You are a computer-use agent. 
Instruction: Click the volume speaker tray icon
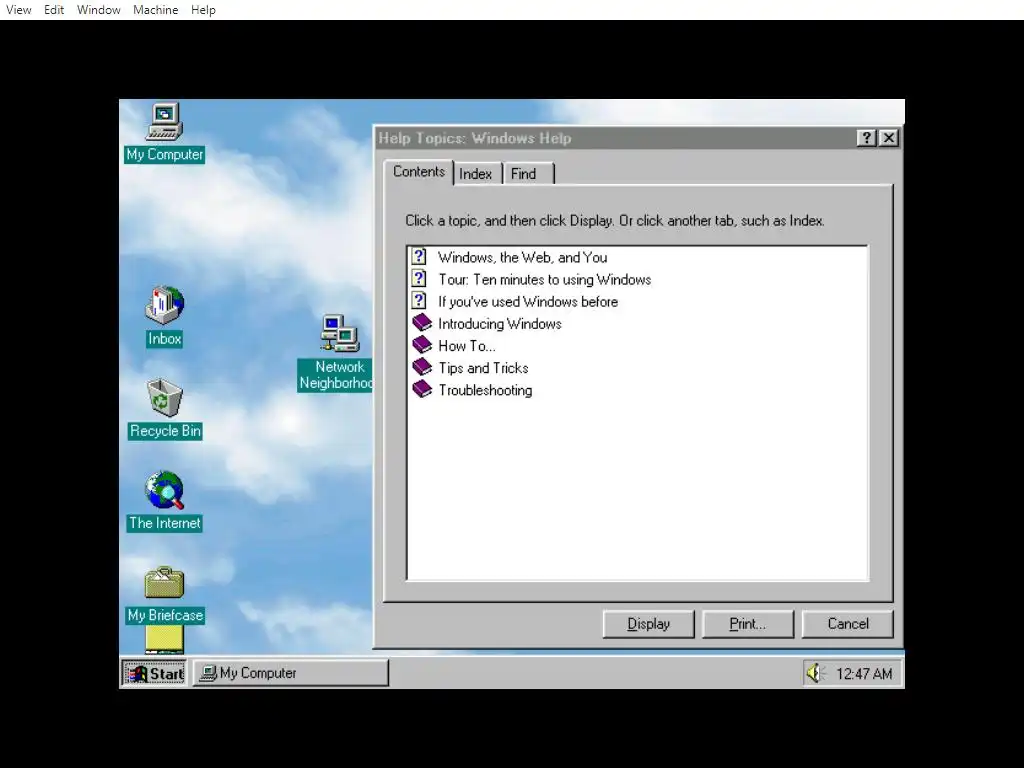click(814, 673)
